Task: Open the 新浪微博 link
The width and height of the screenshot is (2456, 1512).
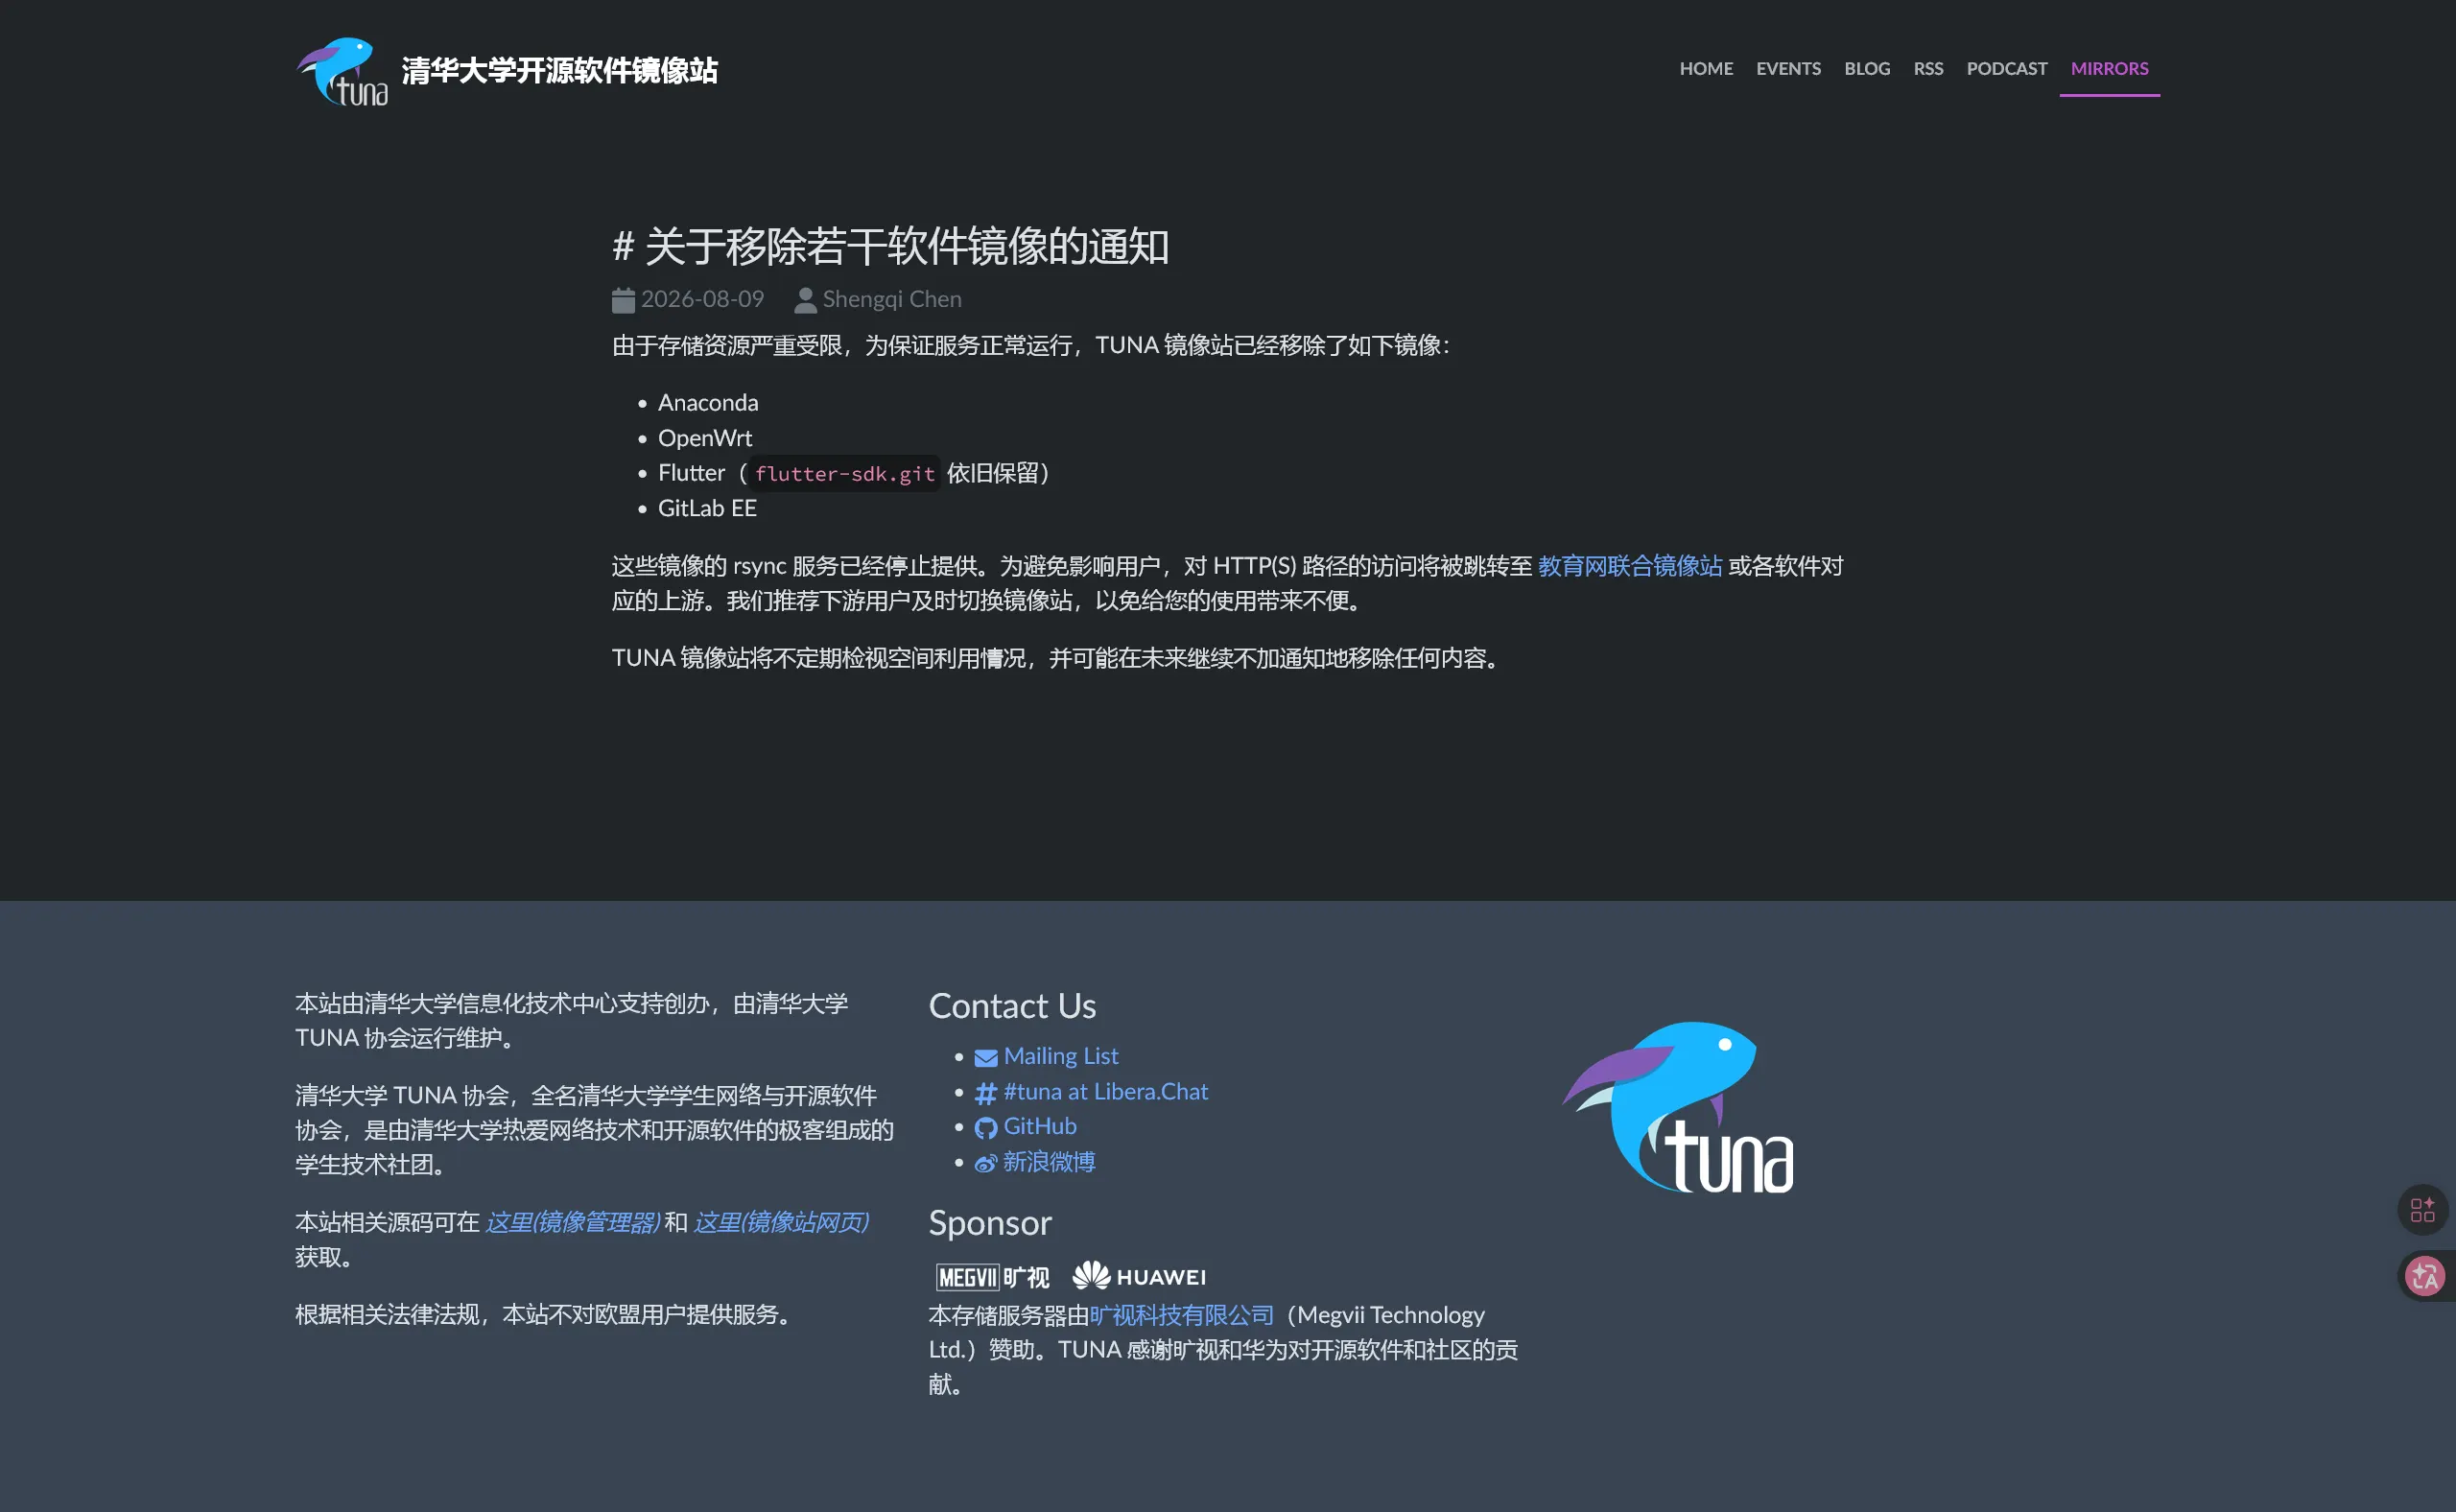Action: 1049,1162
